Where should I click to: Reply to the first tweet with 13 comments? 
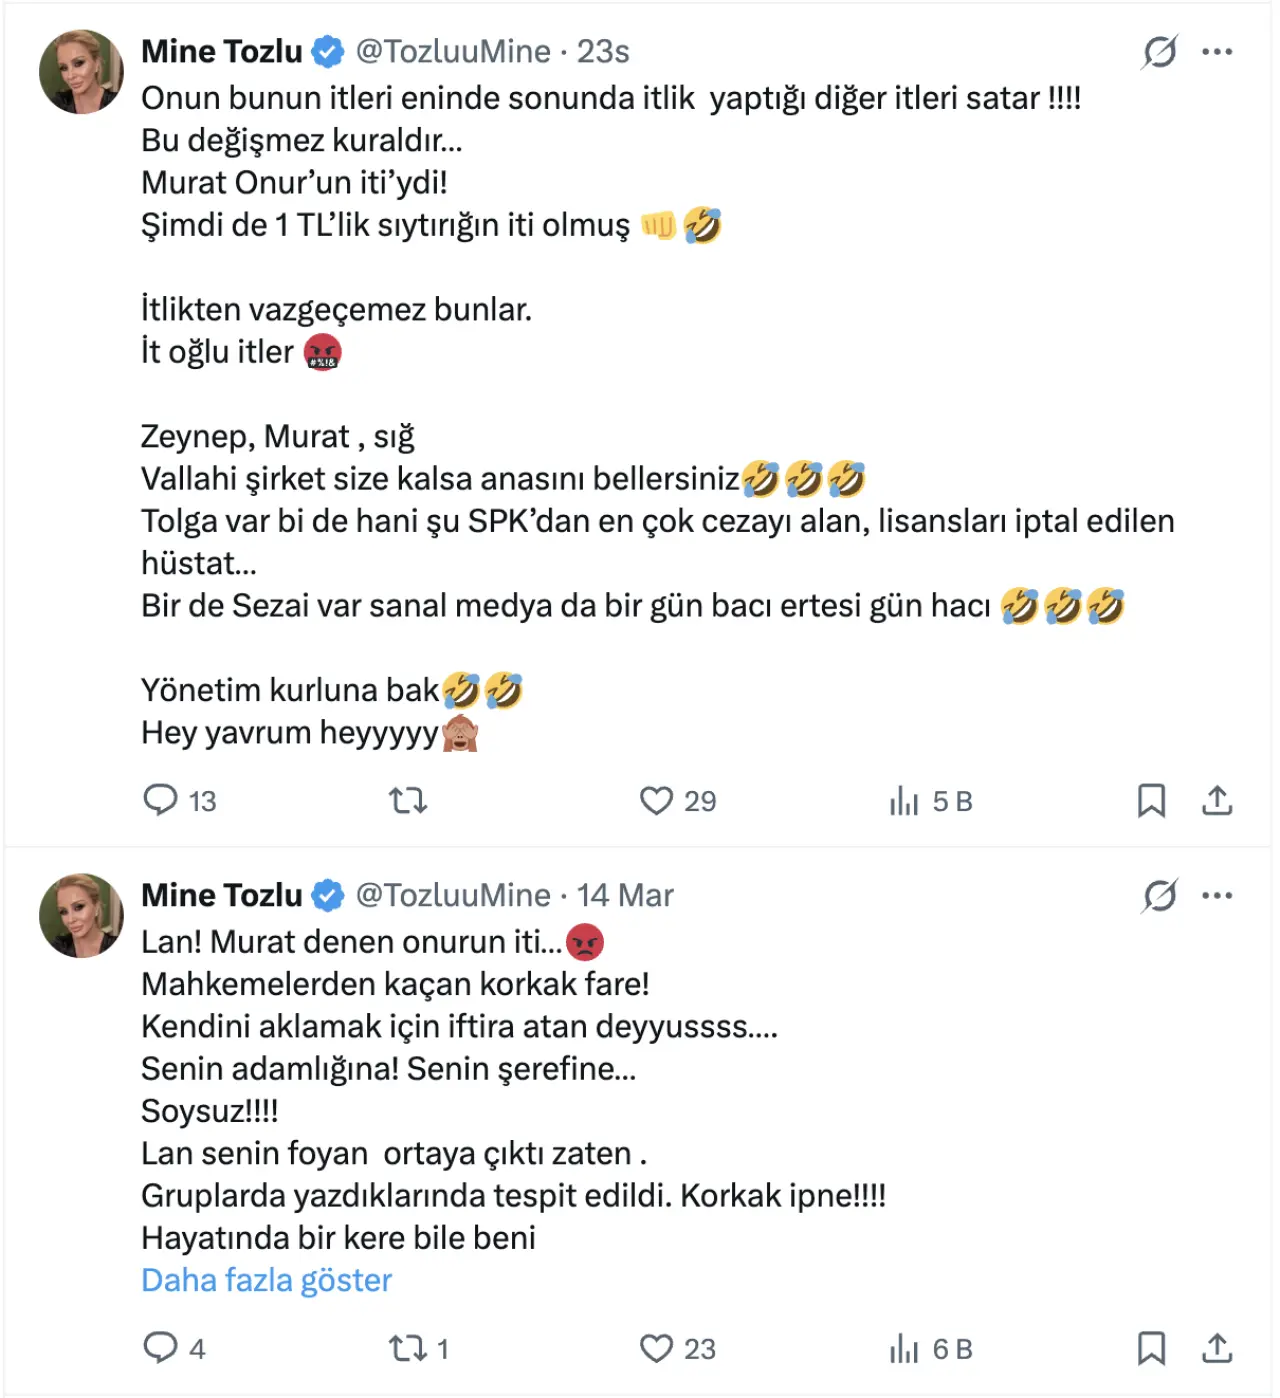[x=160, y=800]
